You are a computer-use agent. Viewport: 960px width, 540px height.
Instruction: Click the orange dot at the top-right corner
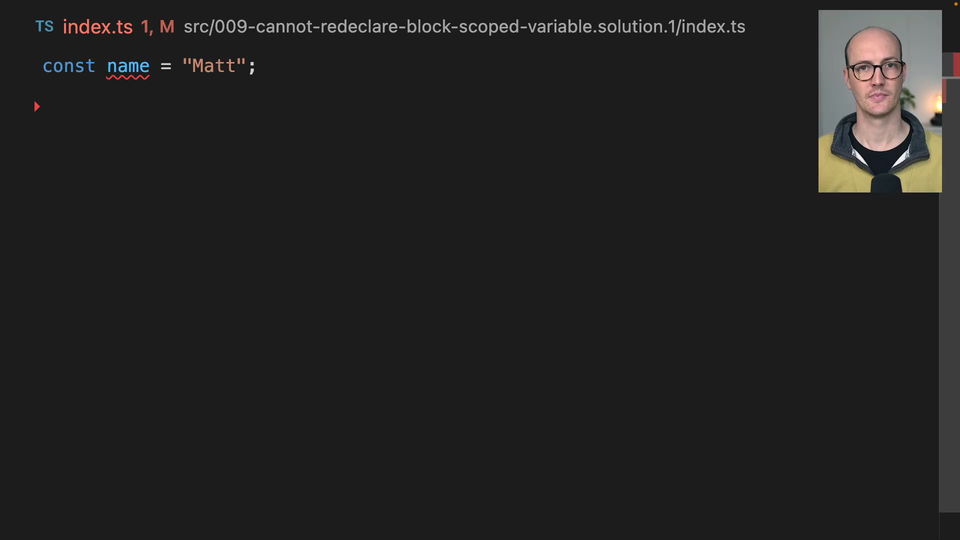coord(955,3)
